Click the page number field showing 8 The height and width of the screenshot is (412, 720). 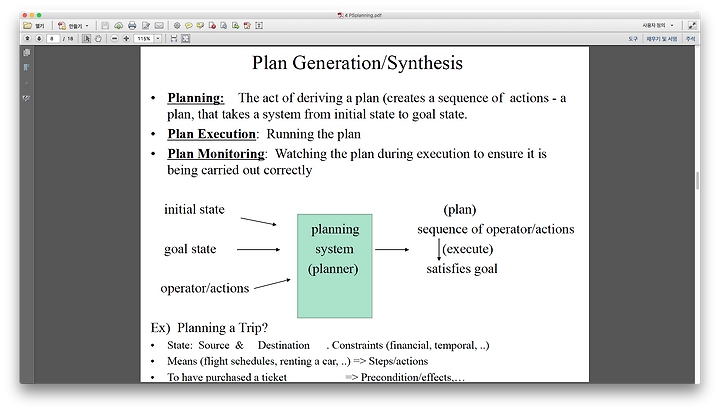(53, 39)
